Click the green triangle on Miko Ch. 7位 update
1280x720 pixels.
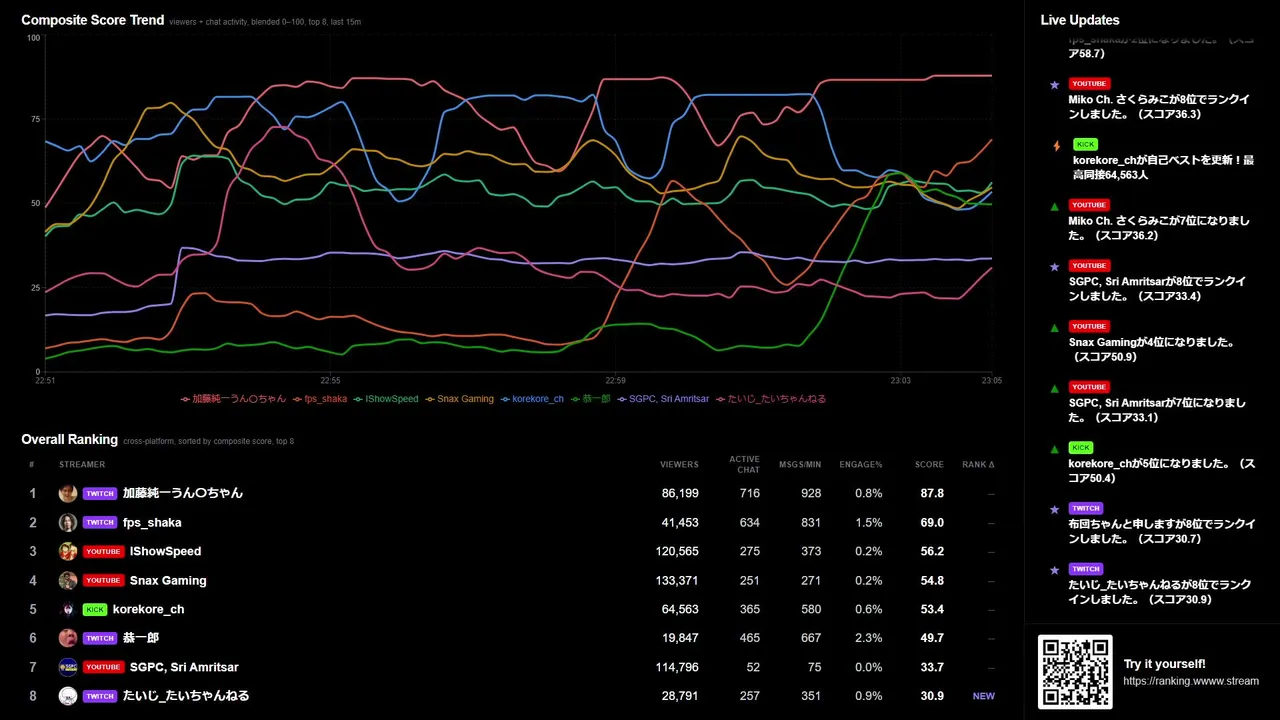[x=1054, y=206]
